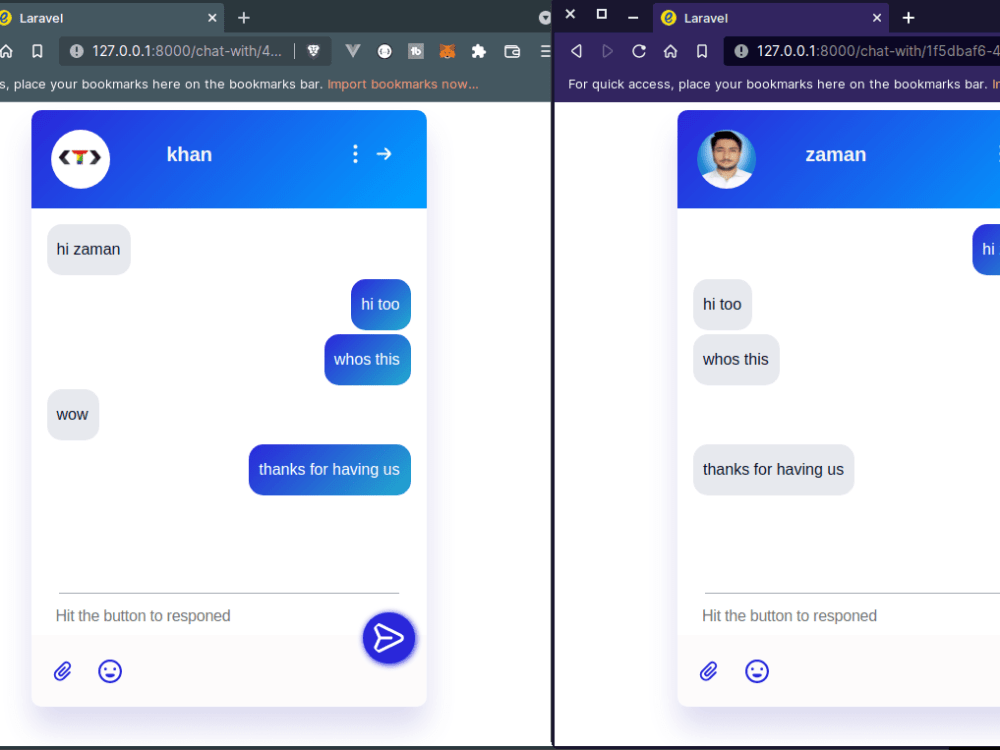Click the attachment paperclip in zaman chat
The width and height of the screenshot is (1000, 750).
coord(709,671)
